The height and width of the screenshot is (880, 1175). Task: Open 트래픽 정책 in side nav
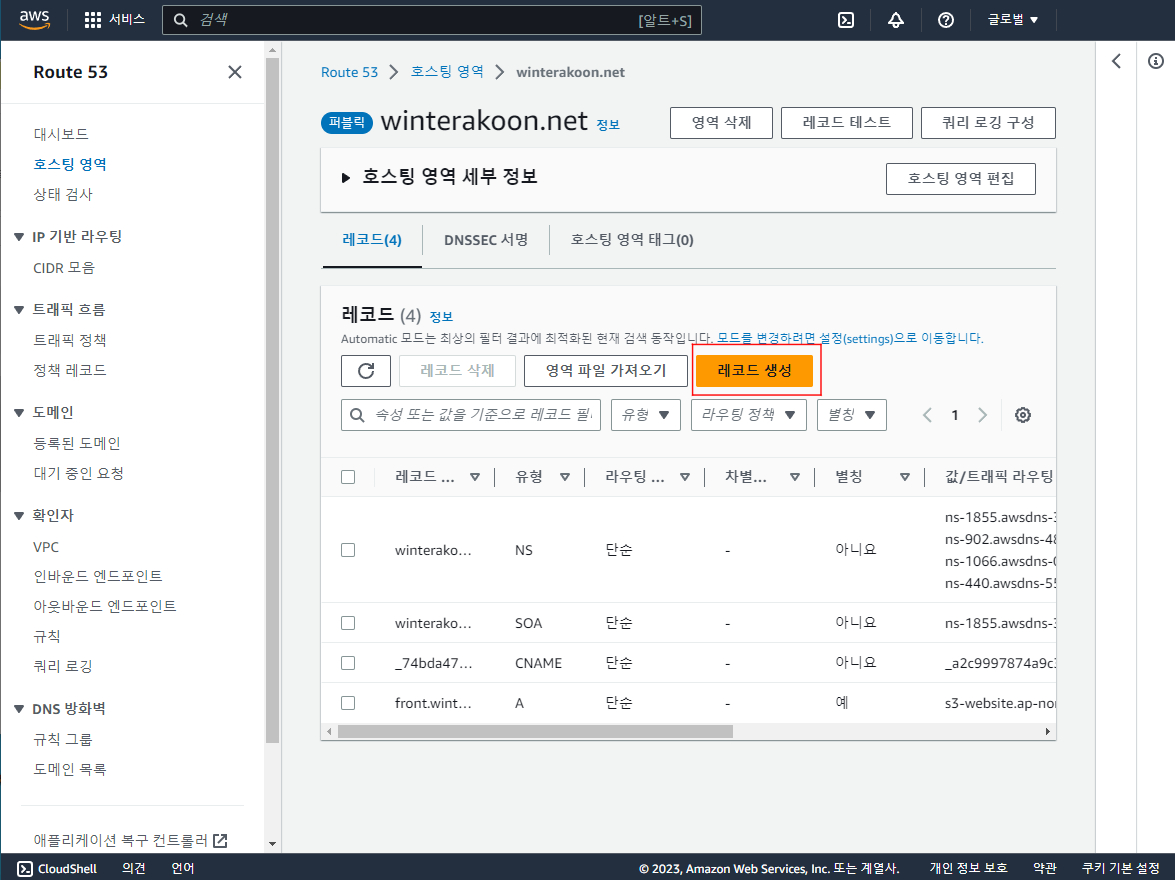70,340
